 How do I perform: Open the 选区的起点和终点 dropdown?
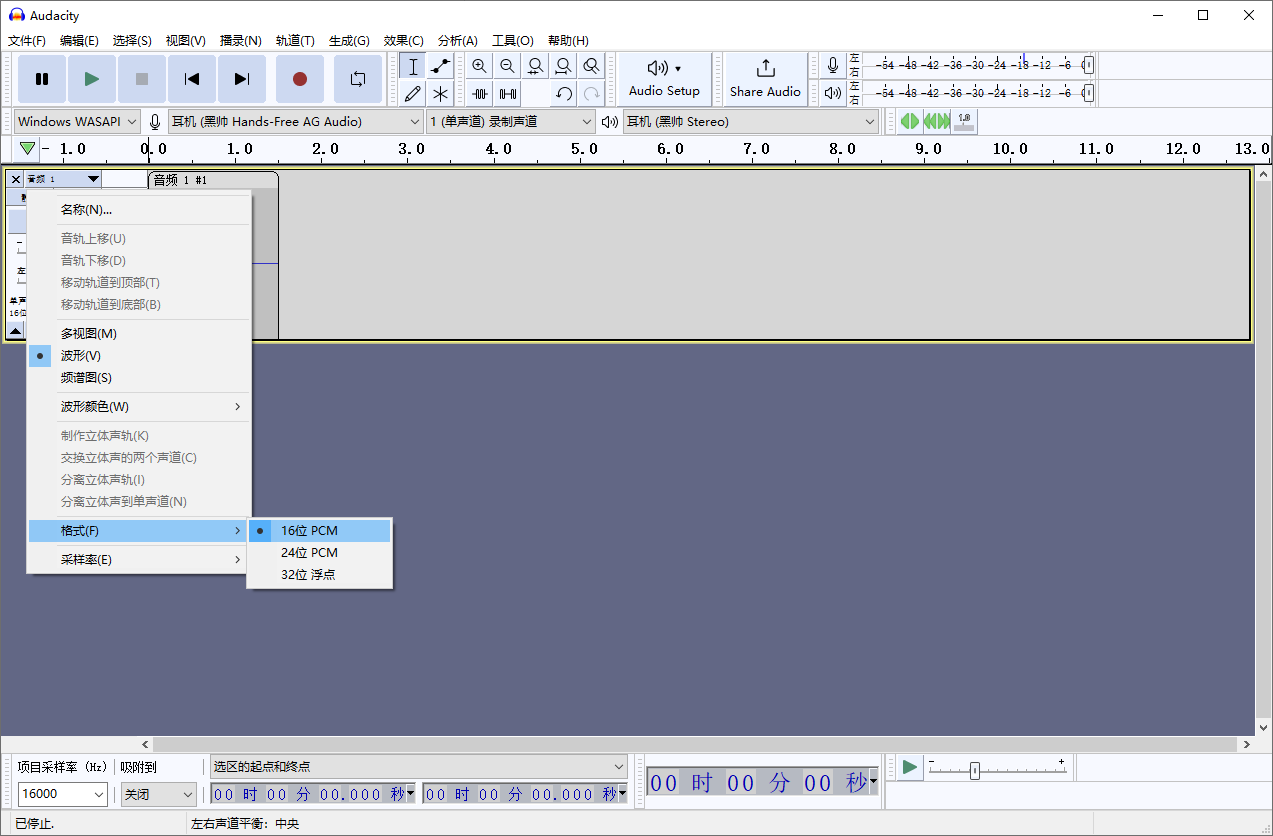click(x=418, y=767)
